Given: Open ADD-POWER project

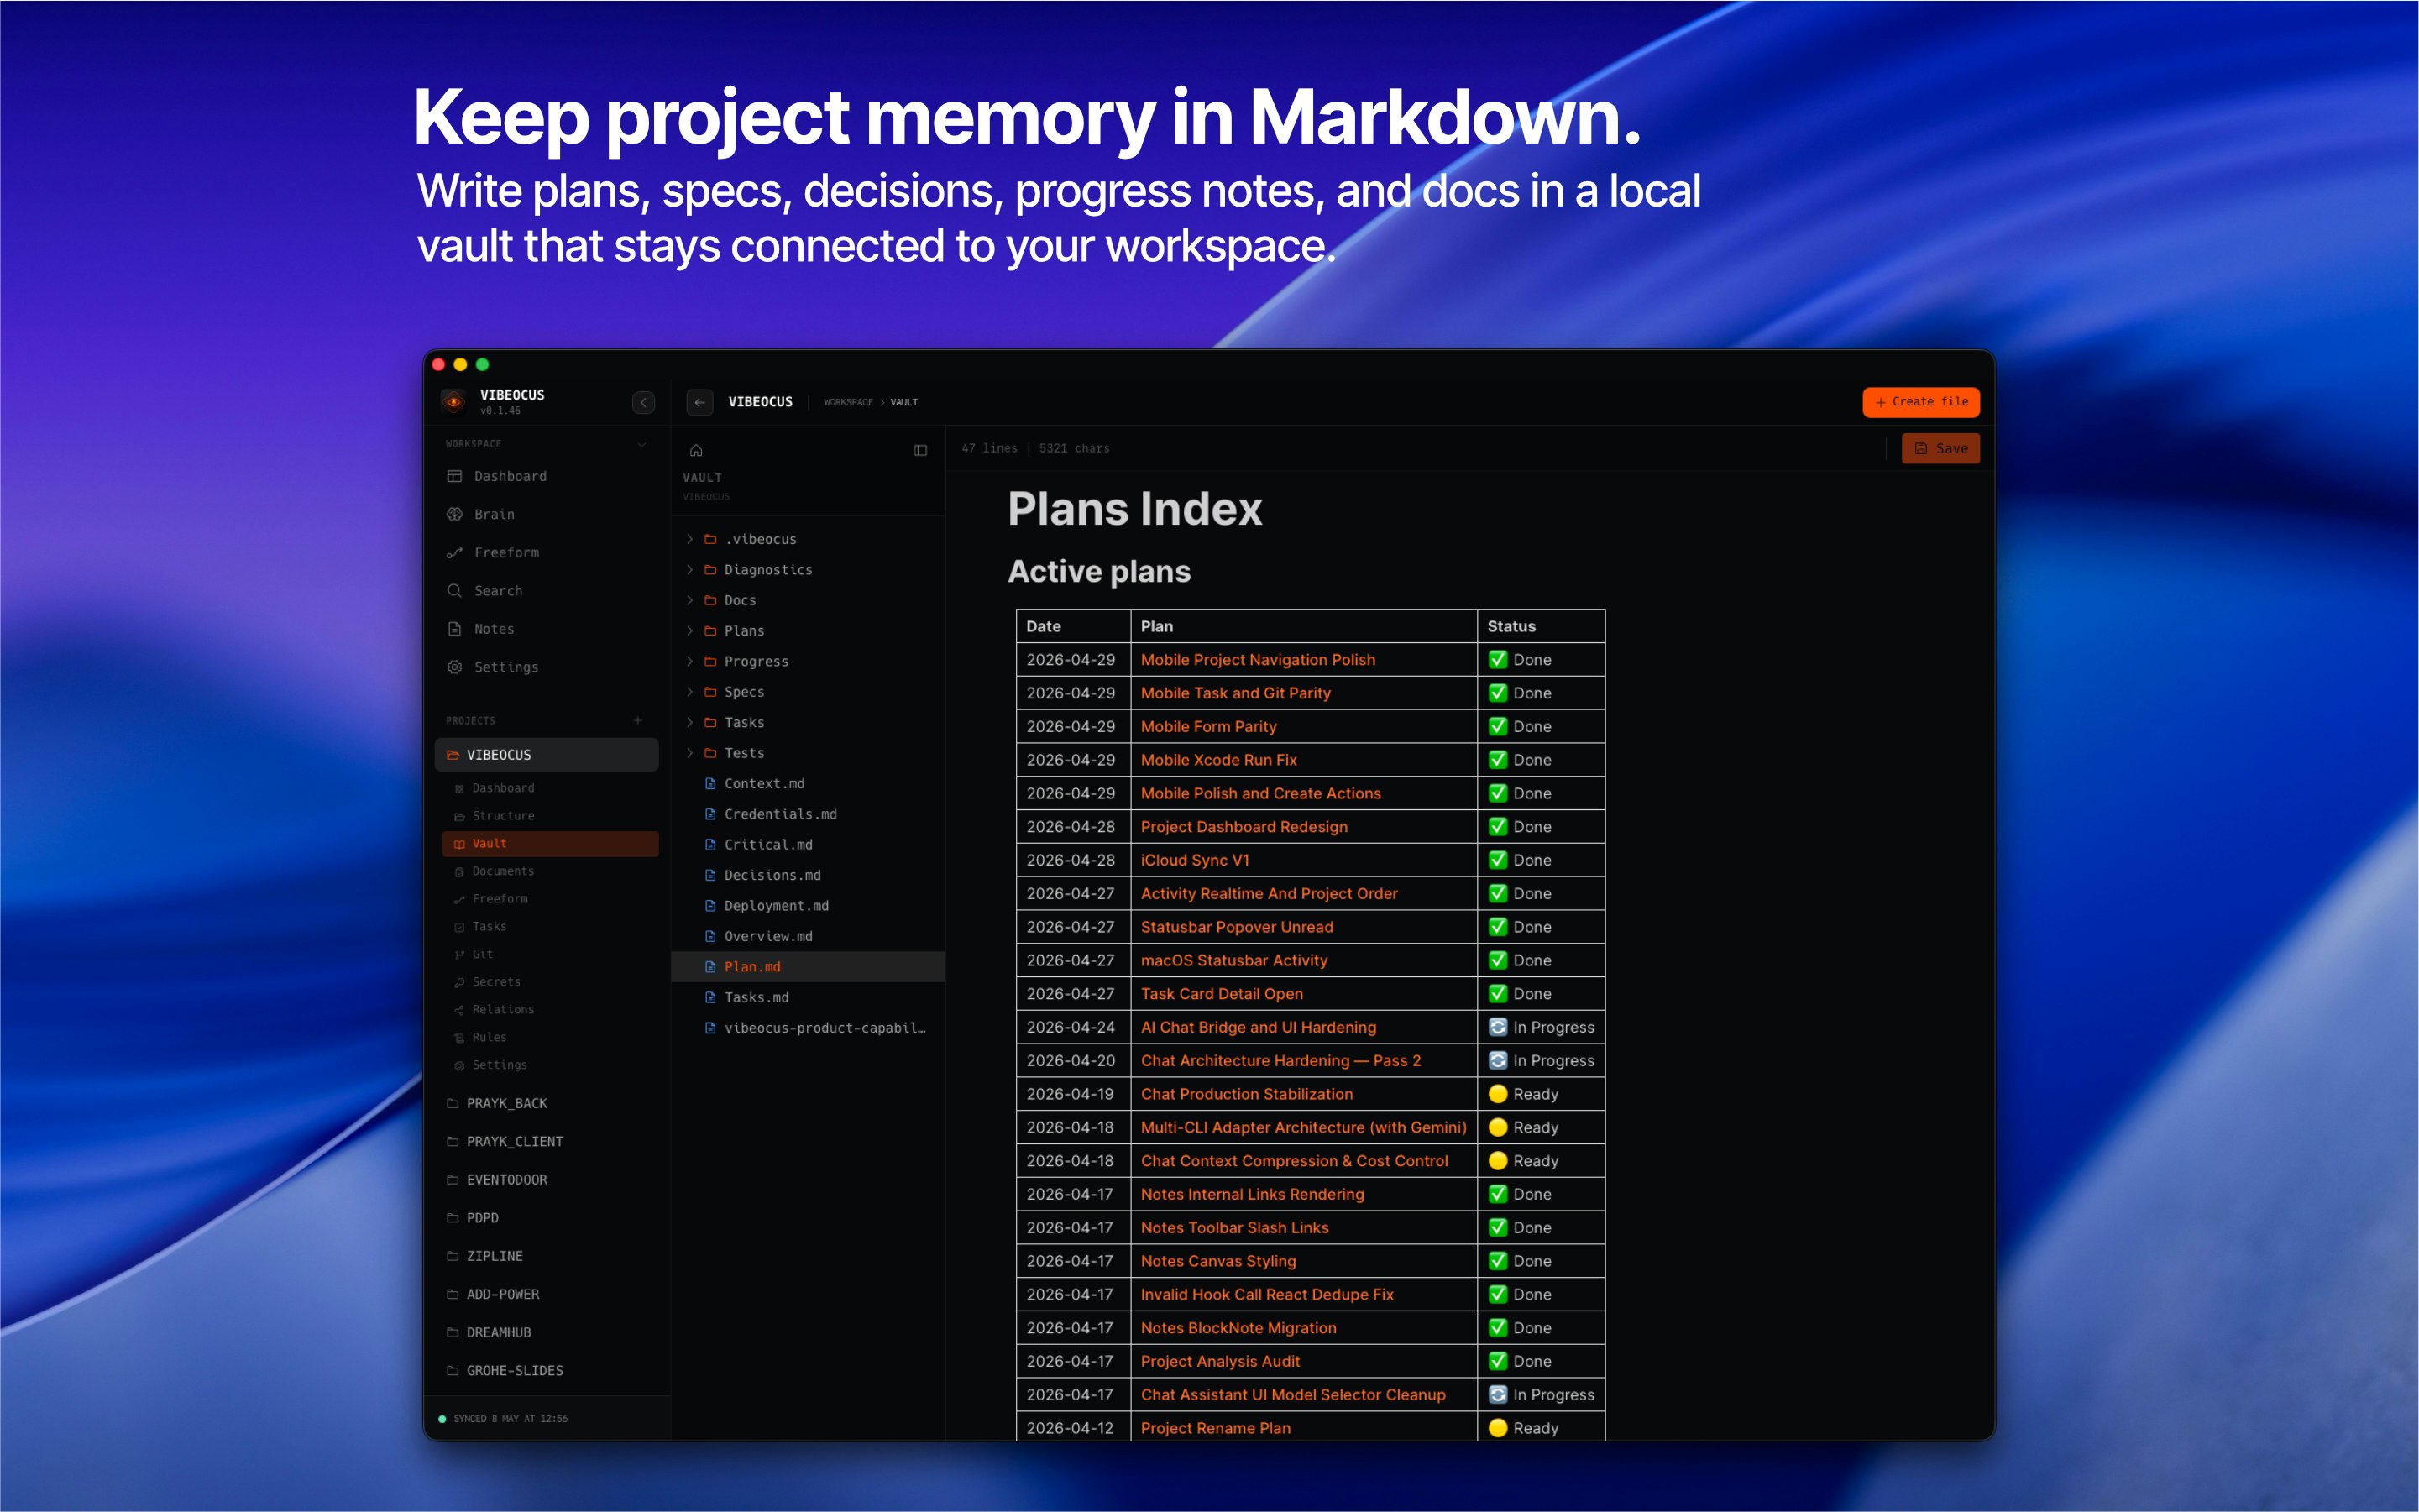Looking at the screenshot, I should (547, 1294).
